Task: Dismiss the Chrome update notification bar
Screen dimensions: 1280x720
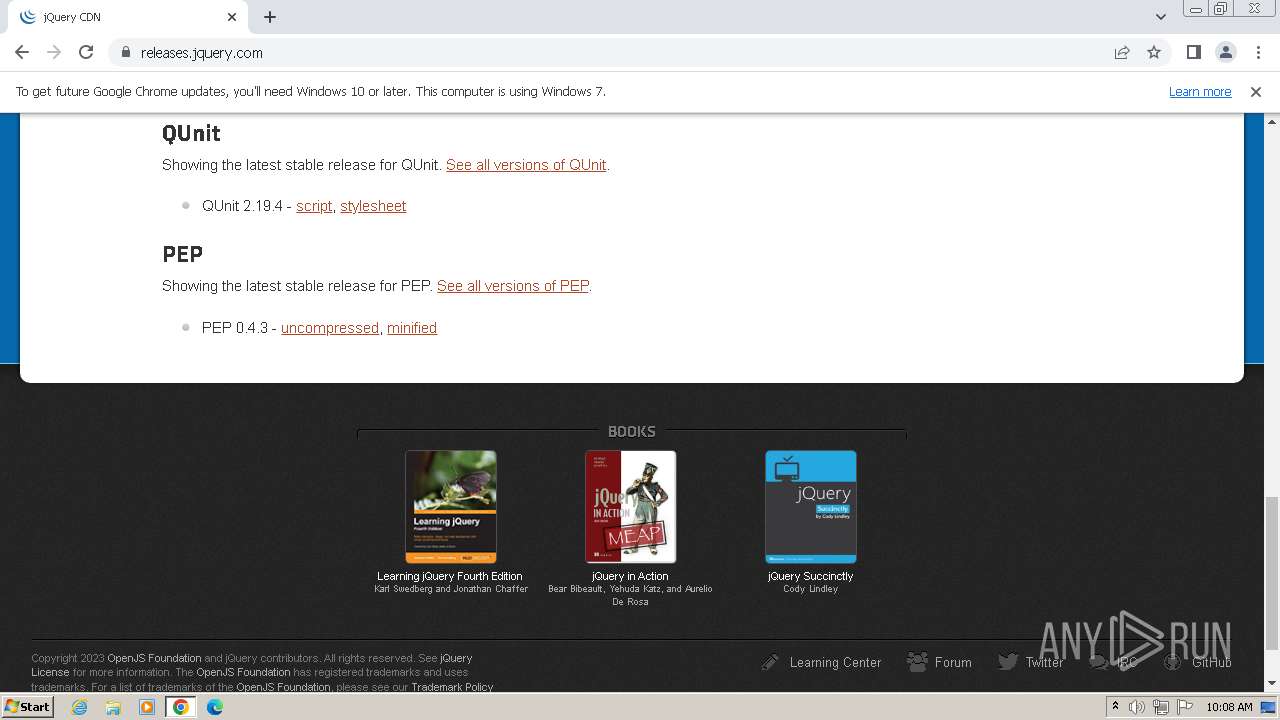Action: click(x=1256, y=91)
